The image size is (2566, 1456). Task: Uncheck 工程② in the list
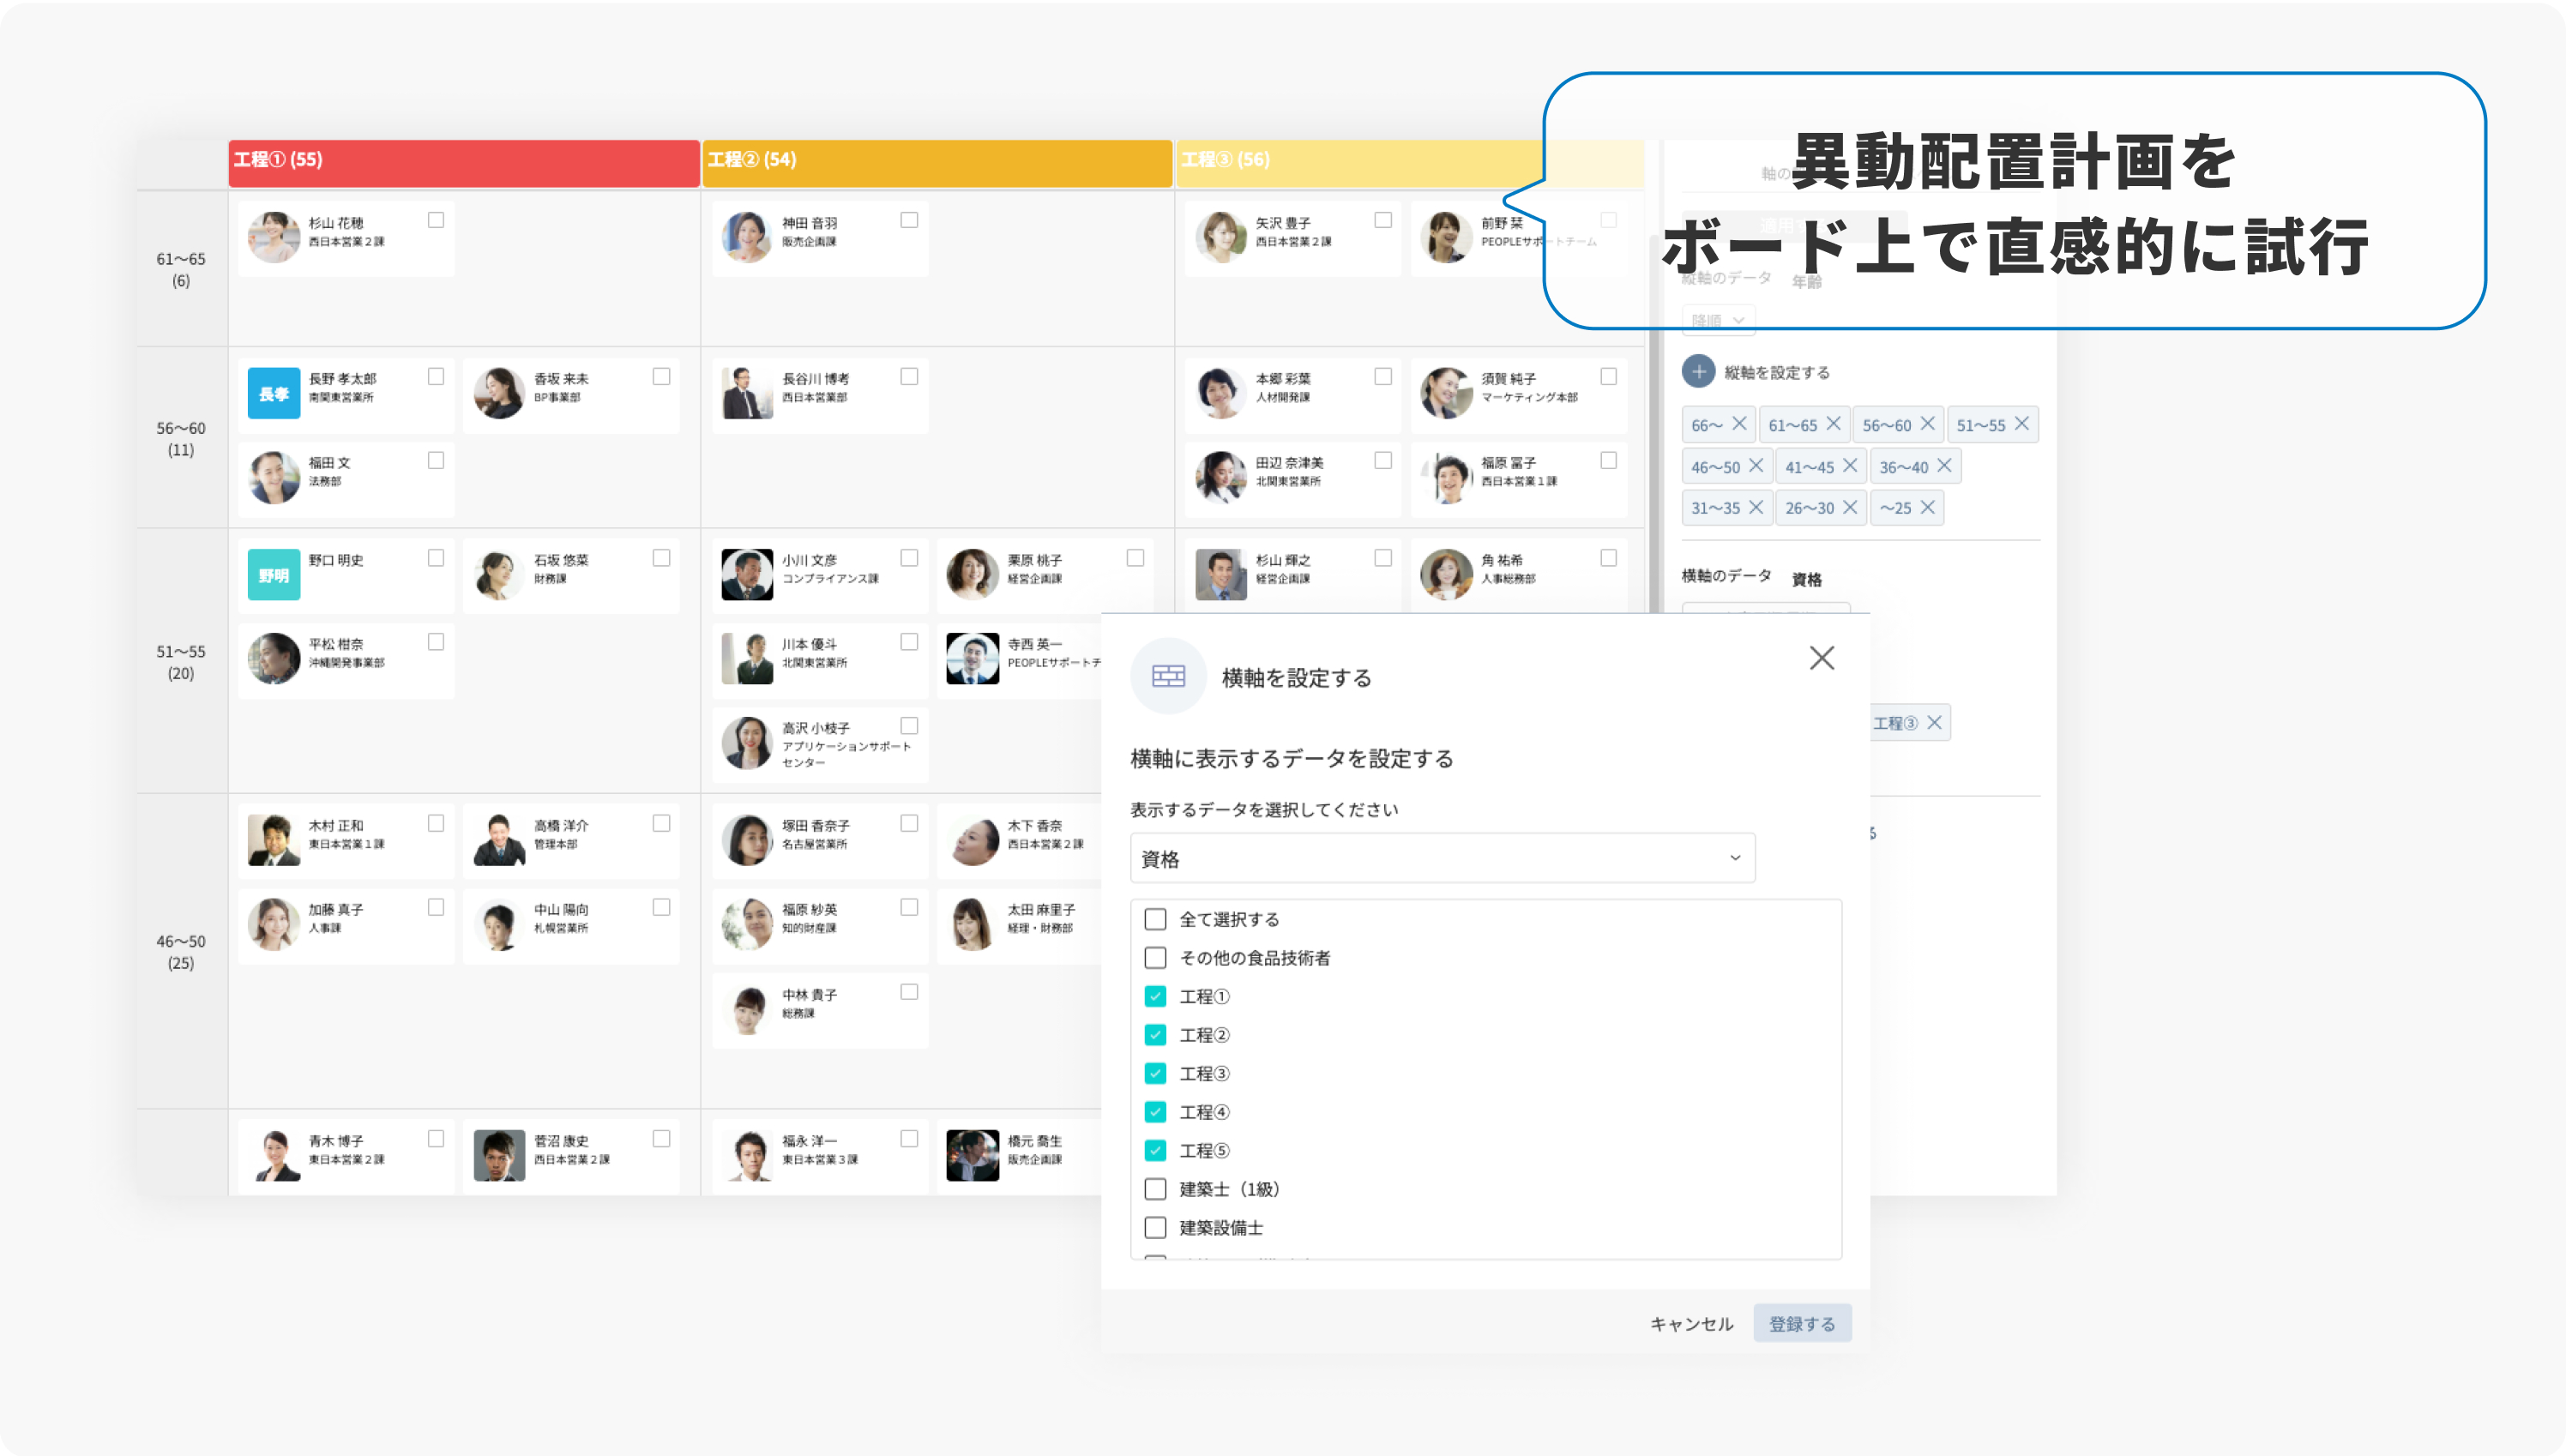[1155, 1035]
